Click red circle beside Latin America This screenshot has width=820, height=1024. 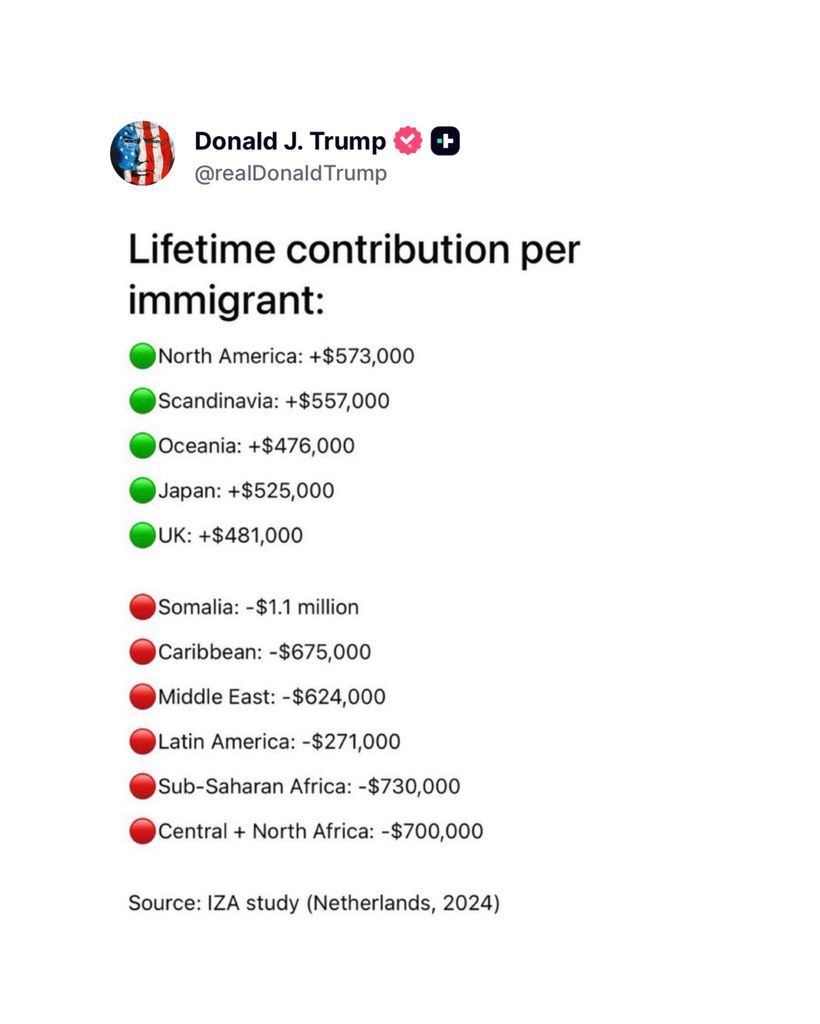tap(142, 741)
